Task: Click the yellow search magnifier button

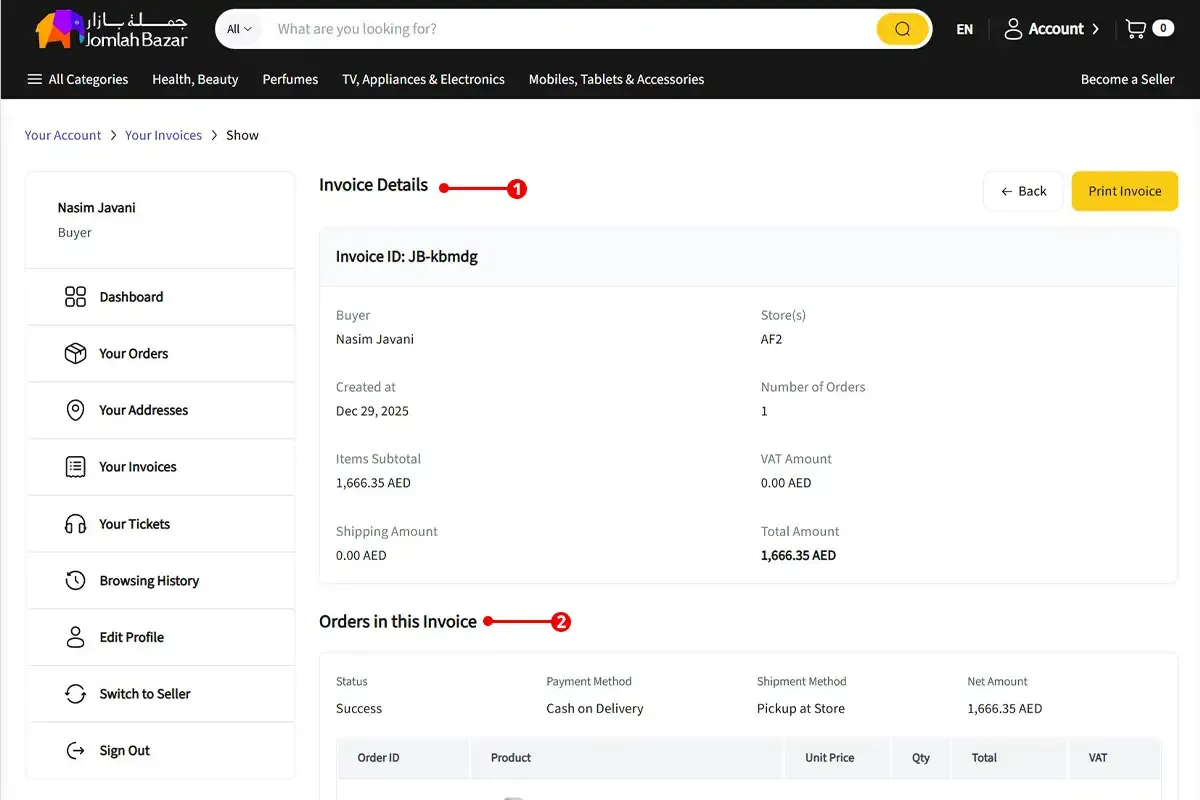Action: [902, 29]
